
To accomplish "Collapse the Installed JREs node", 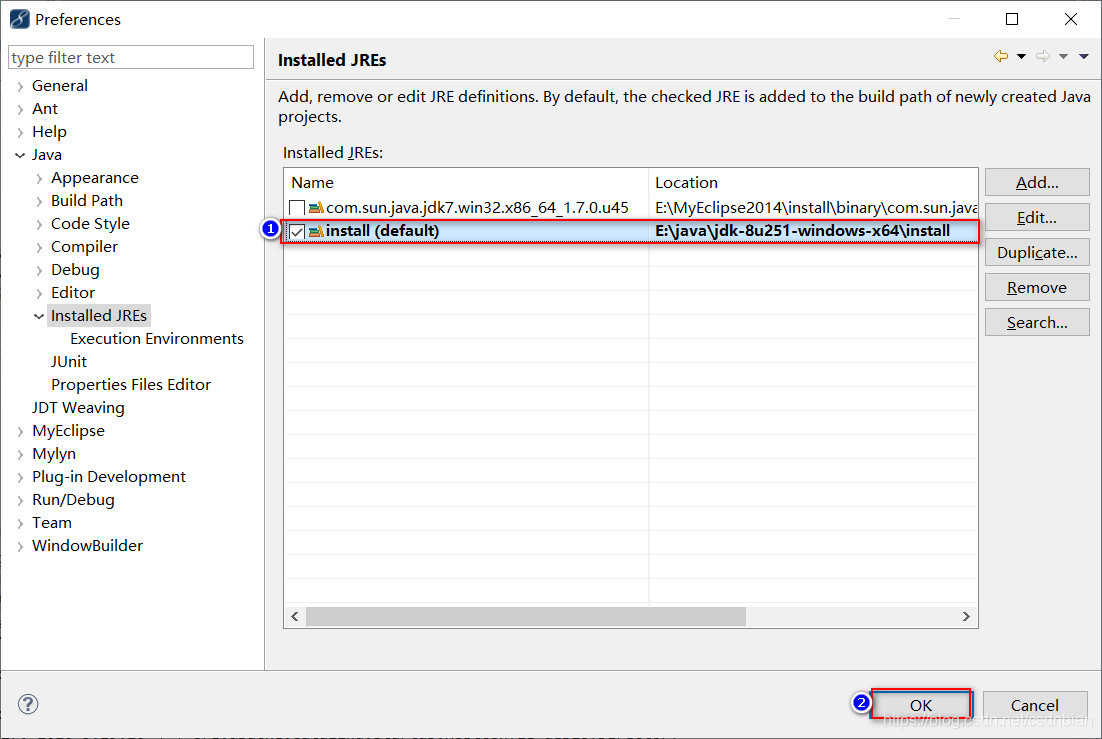I will (x=39, y=316).
